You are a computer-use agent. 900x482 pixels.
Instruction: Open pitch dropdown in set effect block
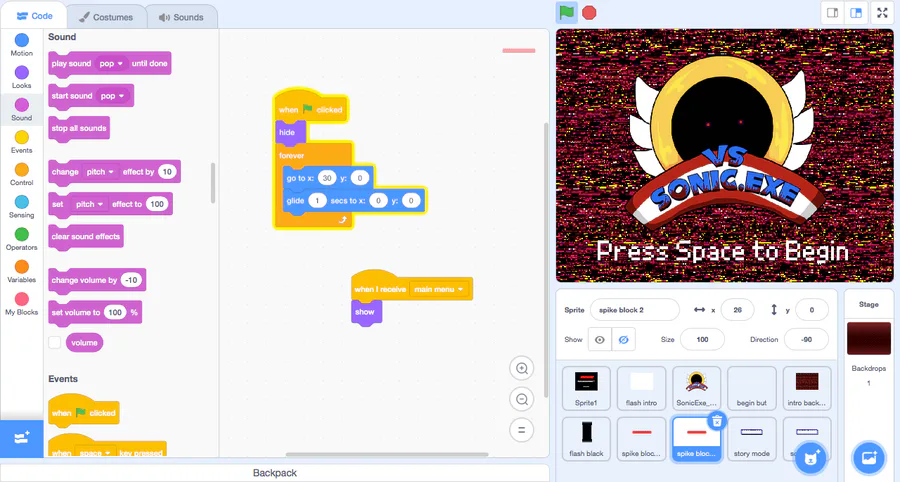pos(90,204)
